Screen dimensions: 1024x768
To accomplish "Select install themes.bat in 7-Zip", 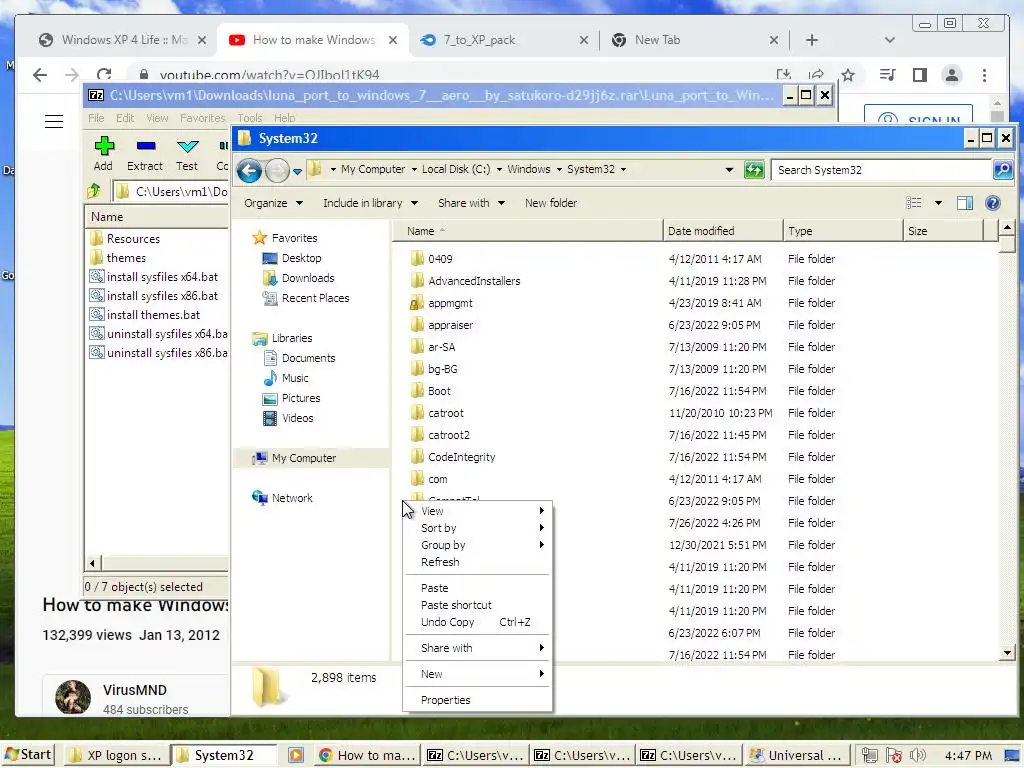I will tap(145, 315).
